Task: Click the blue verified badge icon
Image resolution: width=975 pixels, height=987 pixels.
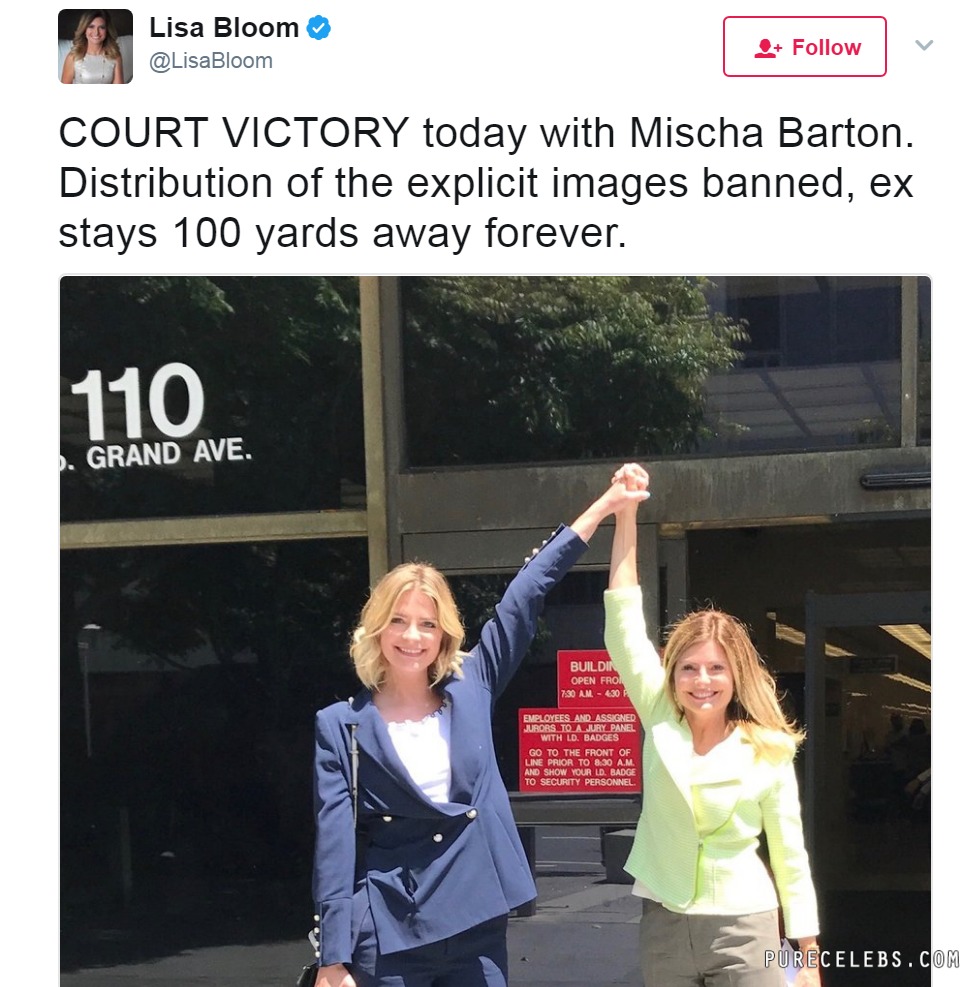Action: click(318, 28)
